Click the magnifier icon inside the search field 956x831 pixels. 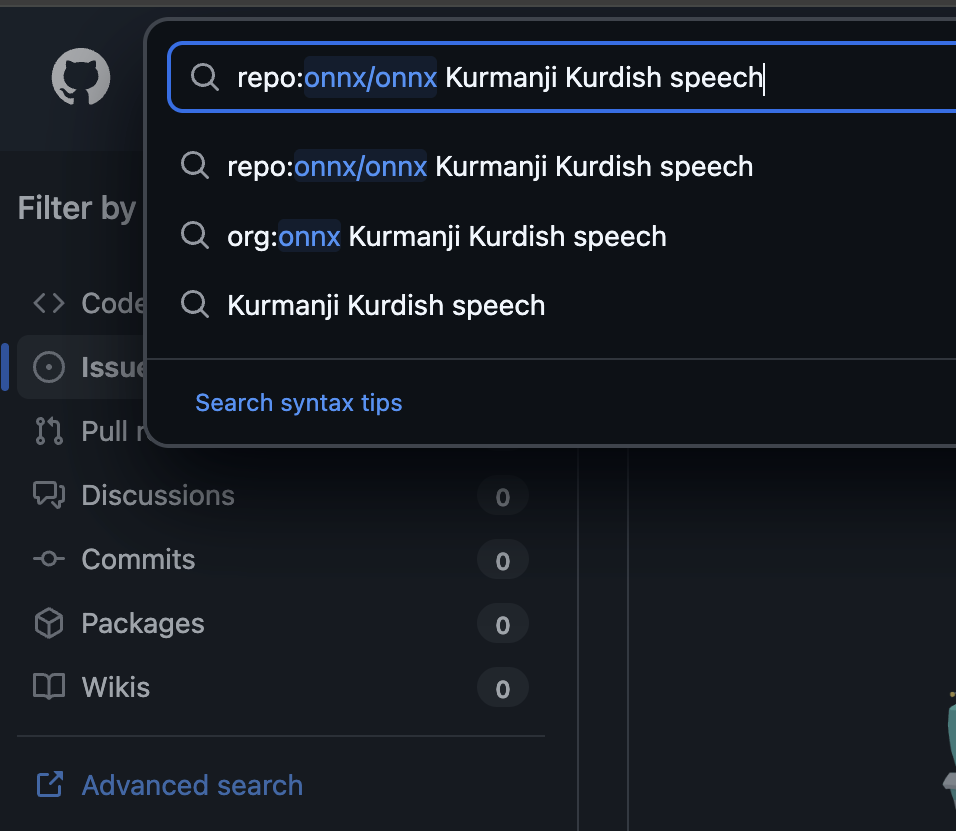(205, 77)
